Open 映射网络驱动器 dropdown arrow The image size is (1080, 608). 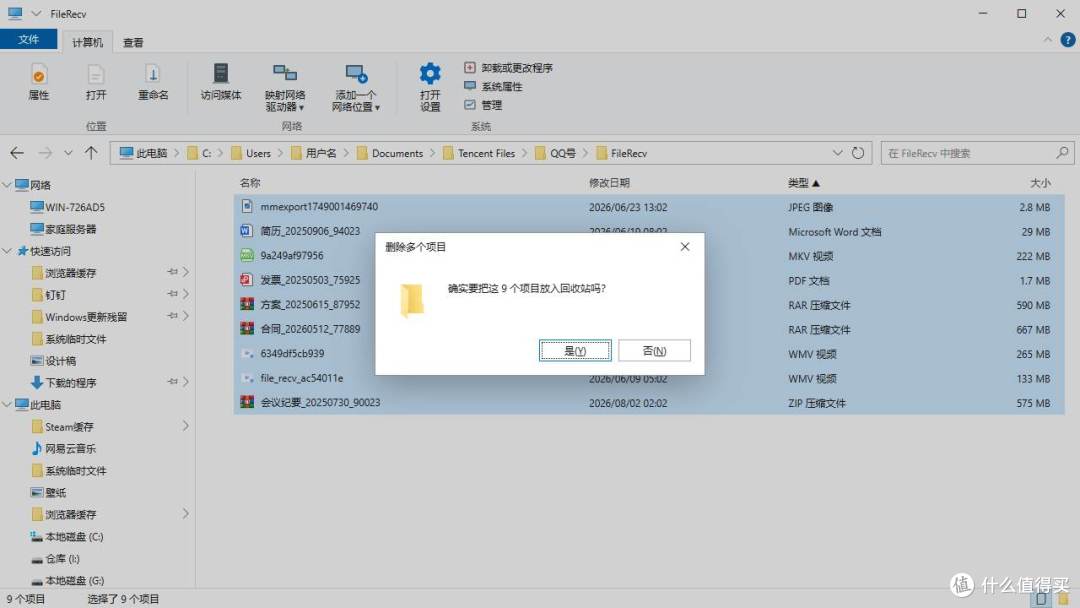pyautogui.click(x=301, y=107)
